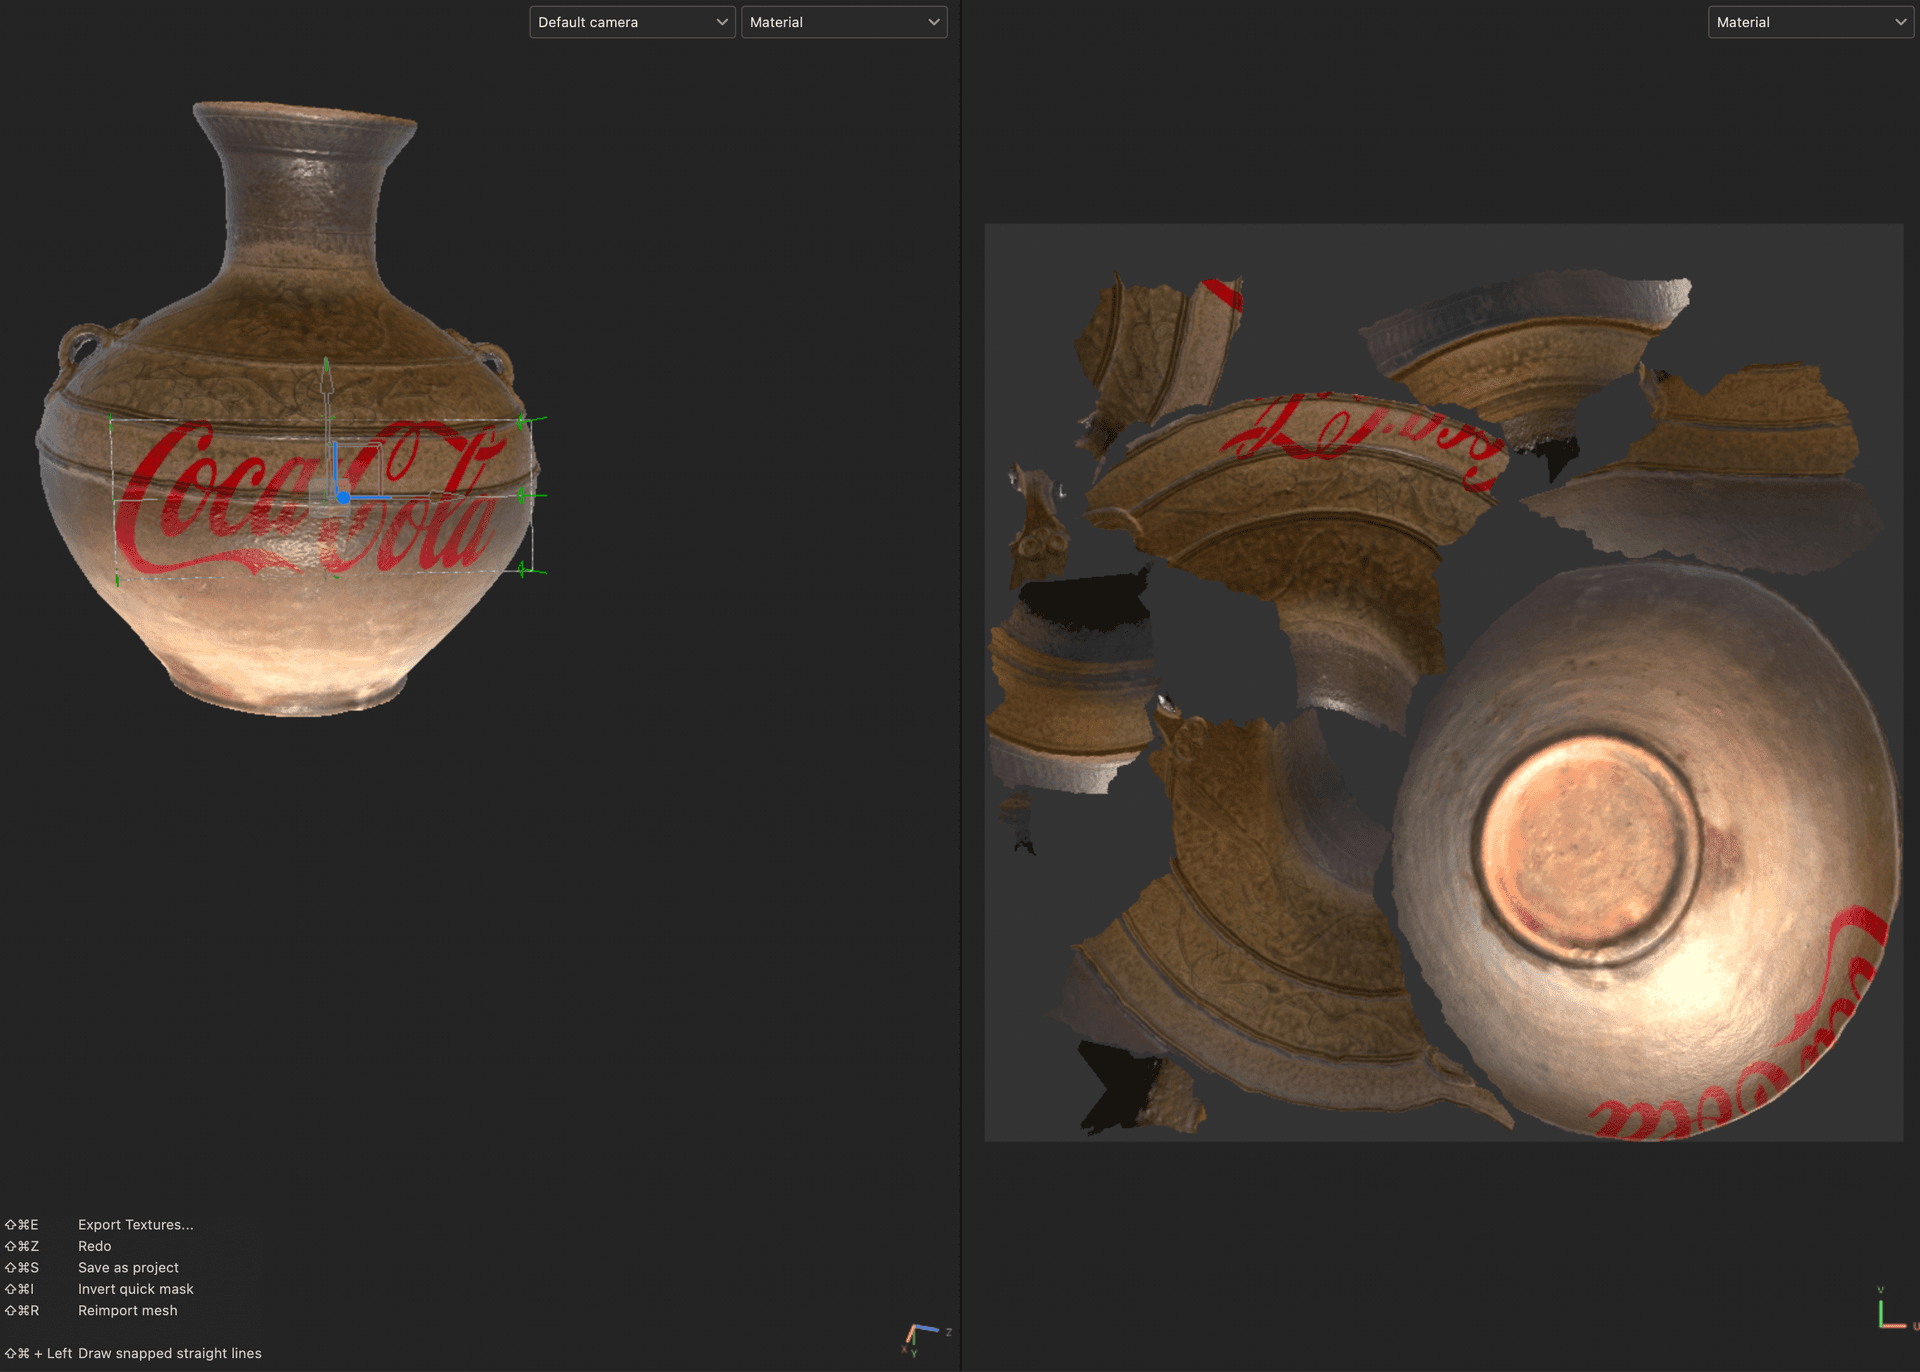Click the vase base circle in UV view
This screenshot has width=1920, height=1372.
(1587, 848)
